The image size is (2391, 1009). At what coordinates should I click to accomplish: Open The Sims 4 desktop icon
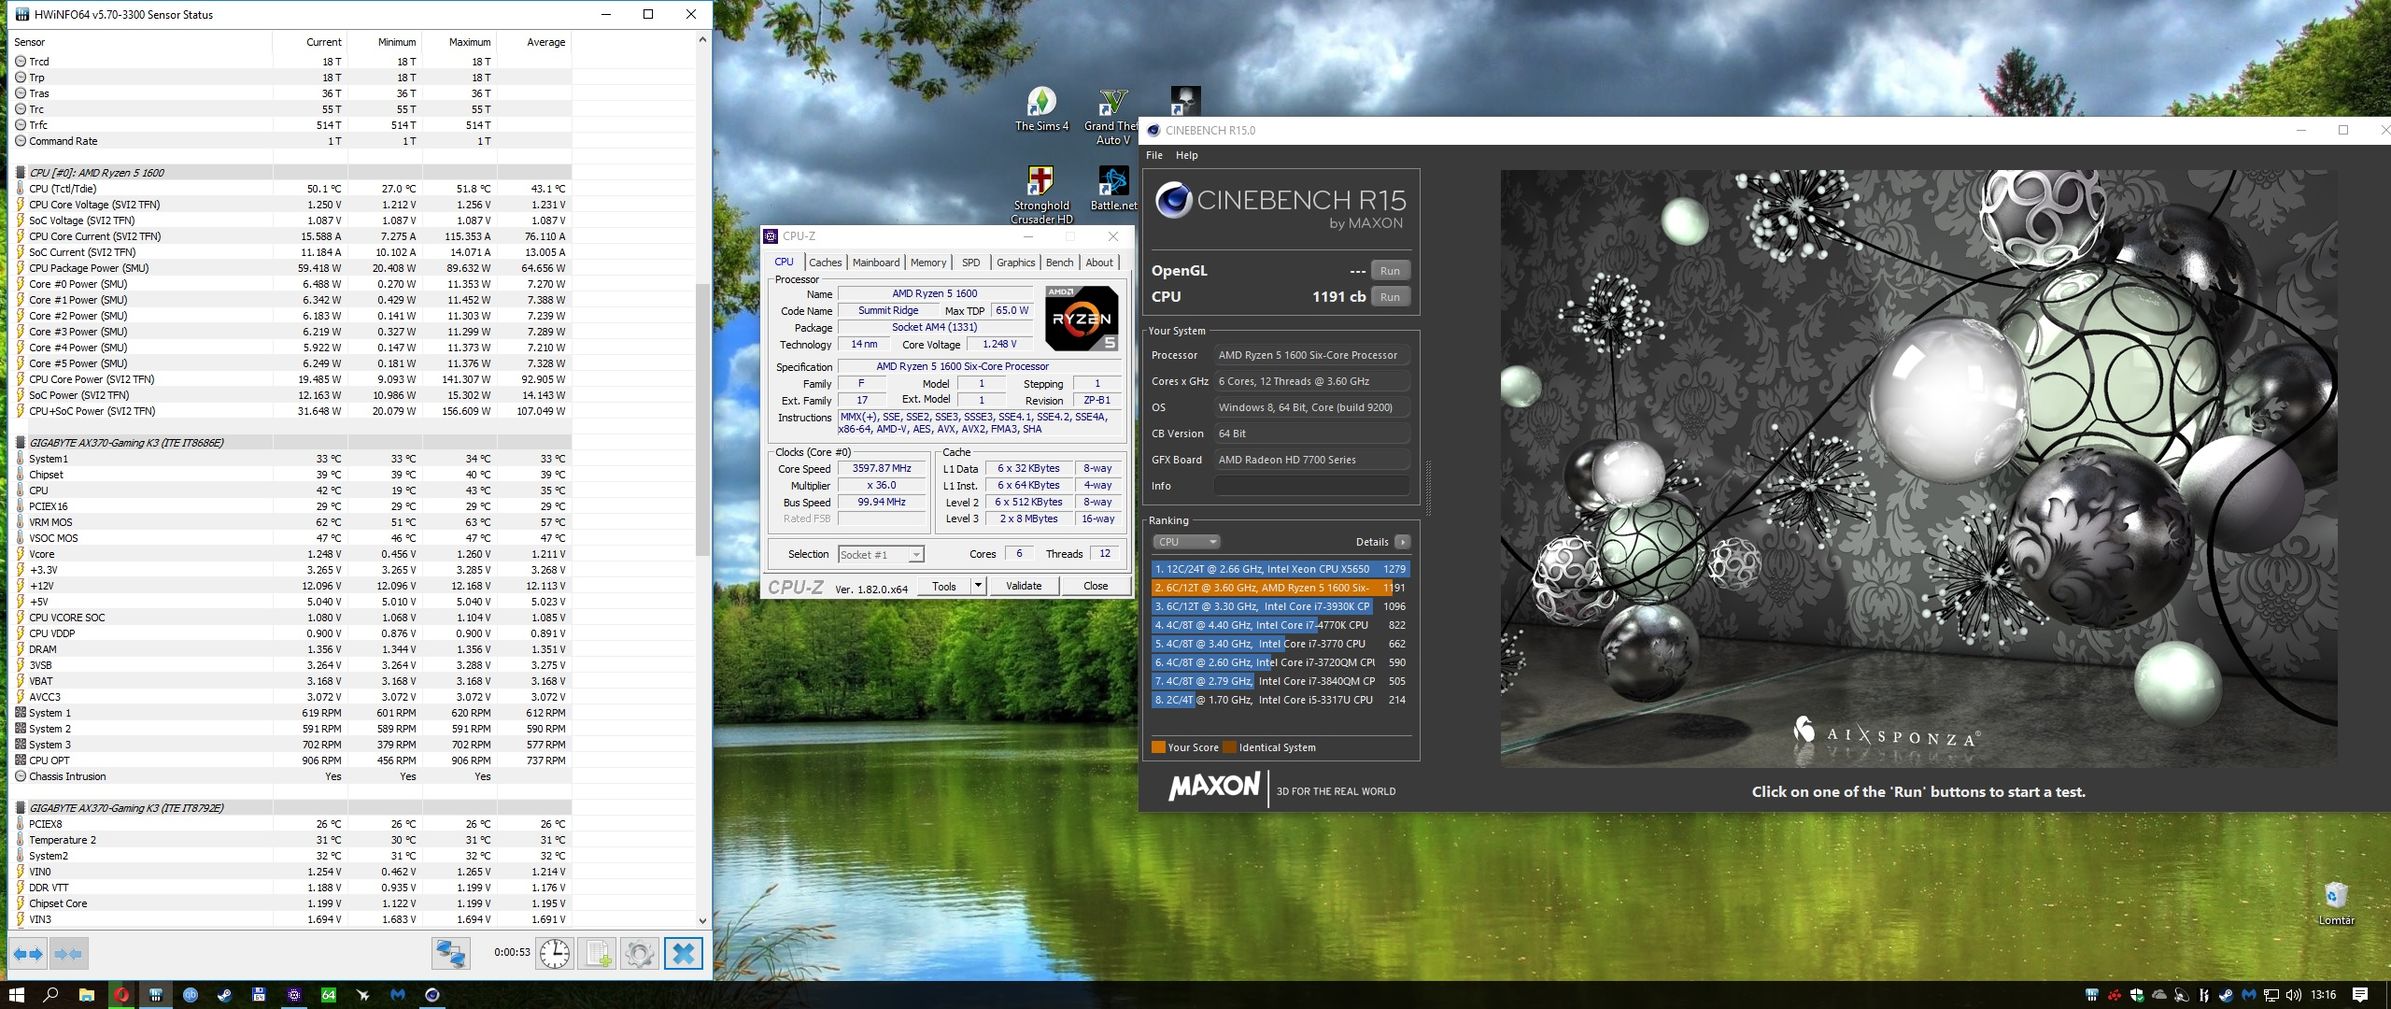(1041, 110)
